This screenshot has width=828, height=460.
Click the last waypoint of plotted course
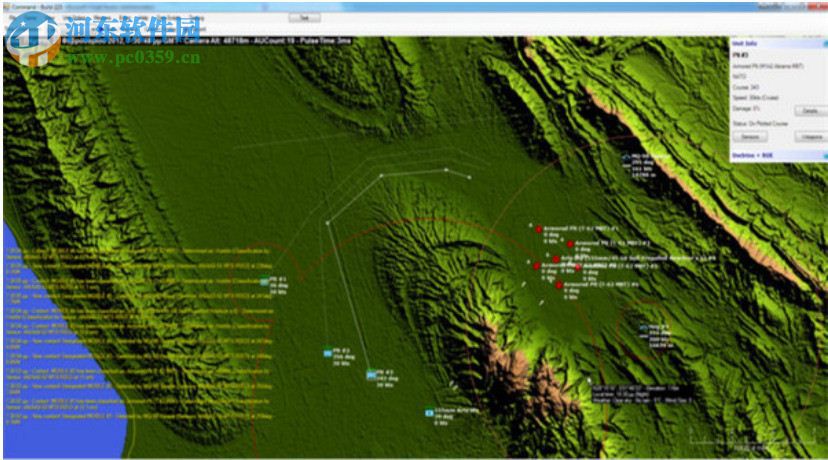(x=469, y=177)
